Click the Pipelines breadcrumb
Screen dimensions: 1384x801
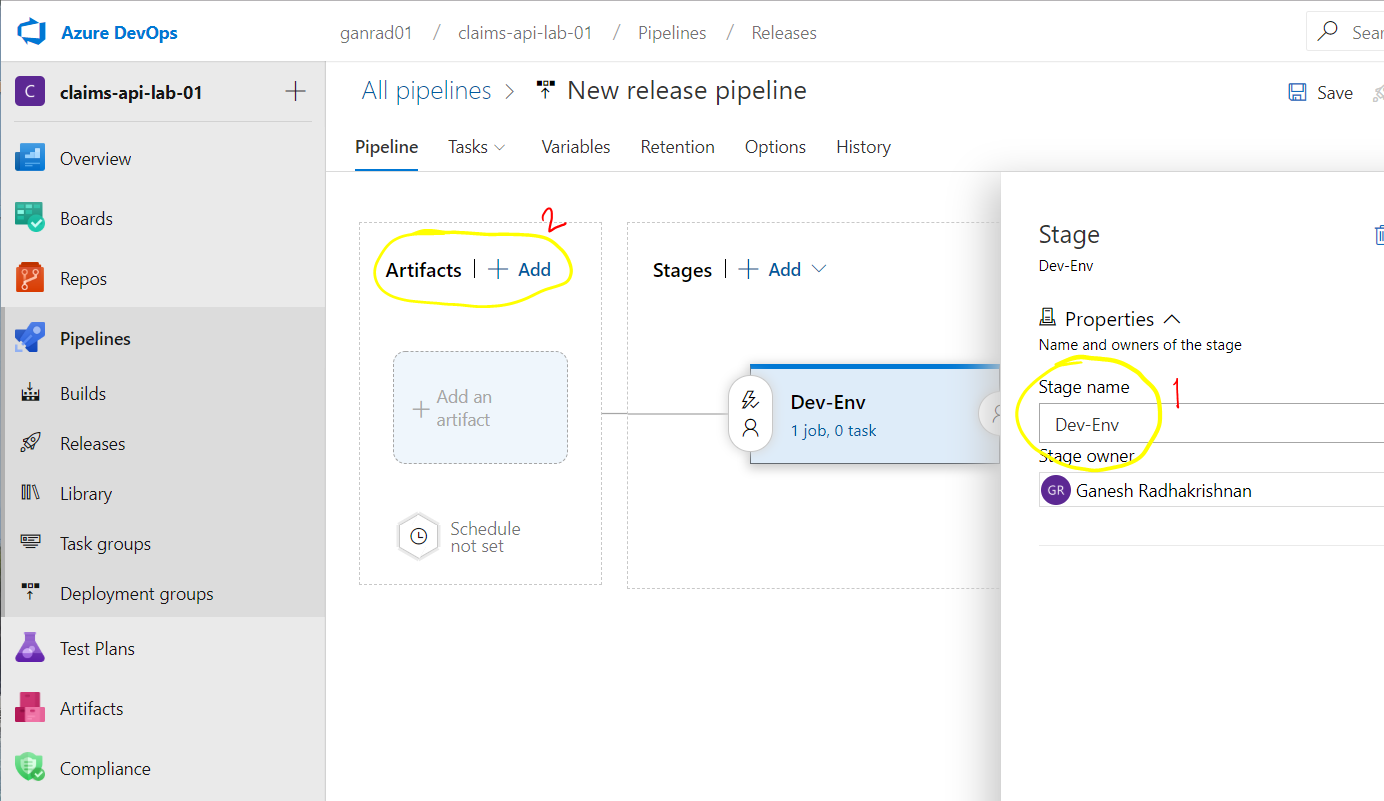click(672, 33)
